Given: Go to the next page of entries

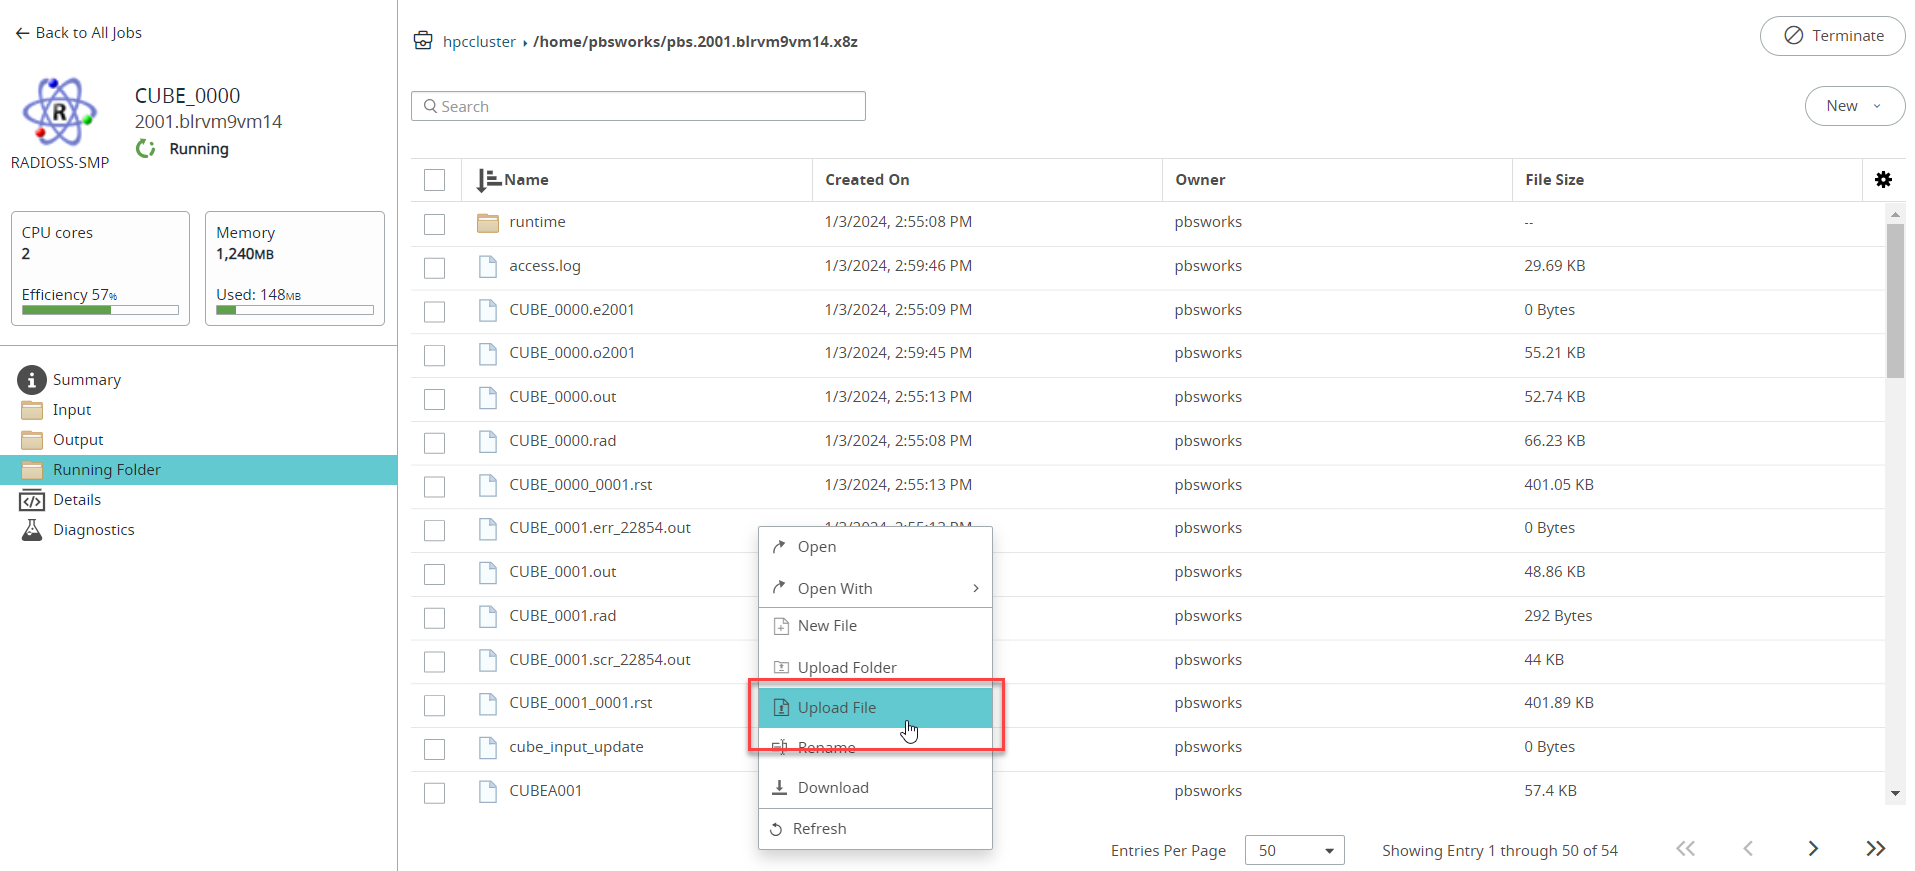Looking at the screenshot, I should tap(1813, 849).
